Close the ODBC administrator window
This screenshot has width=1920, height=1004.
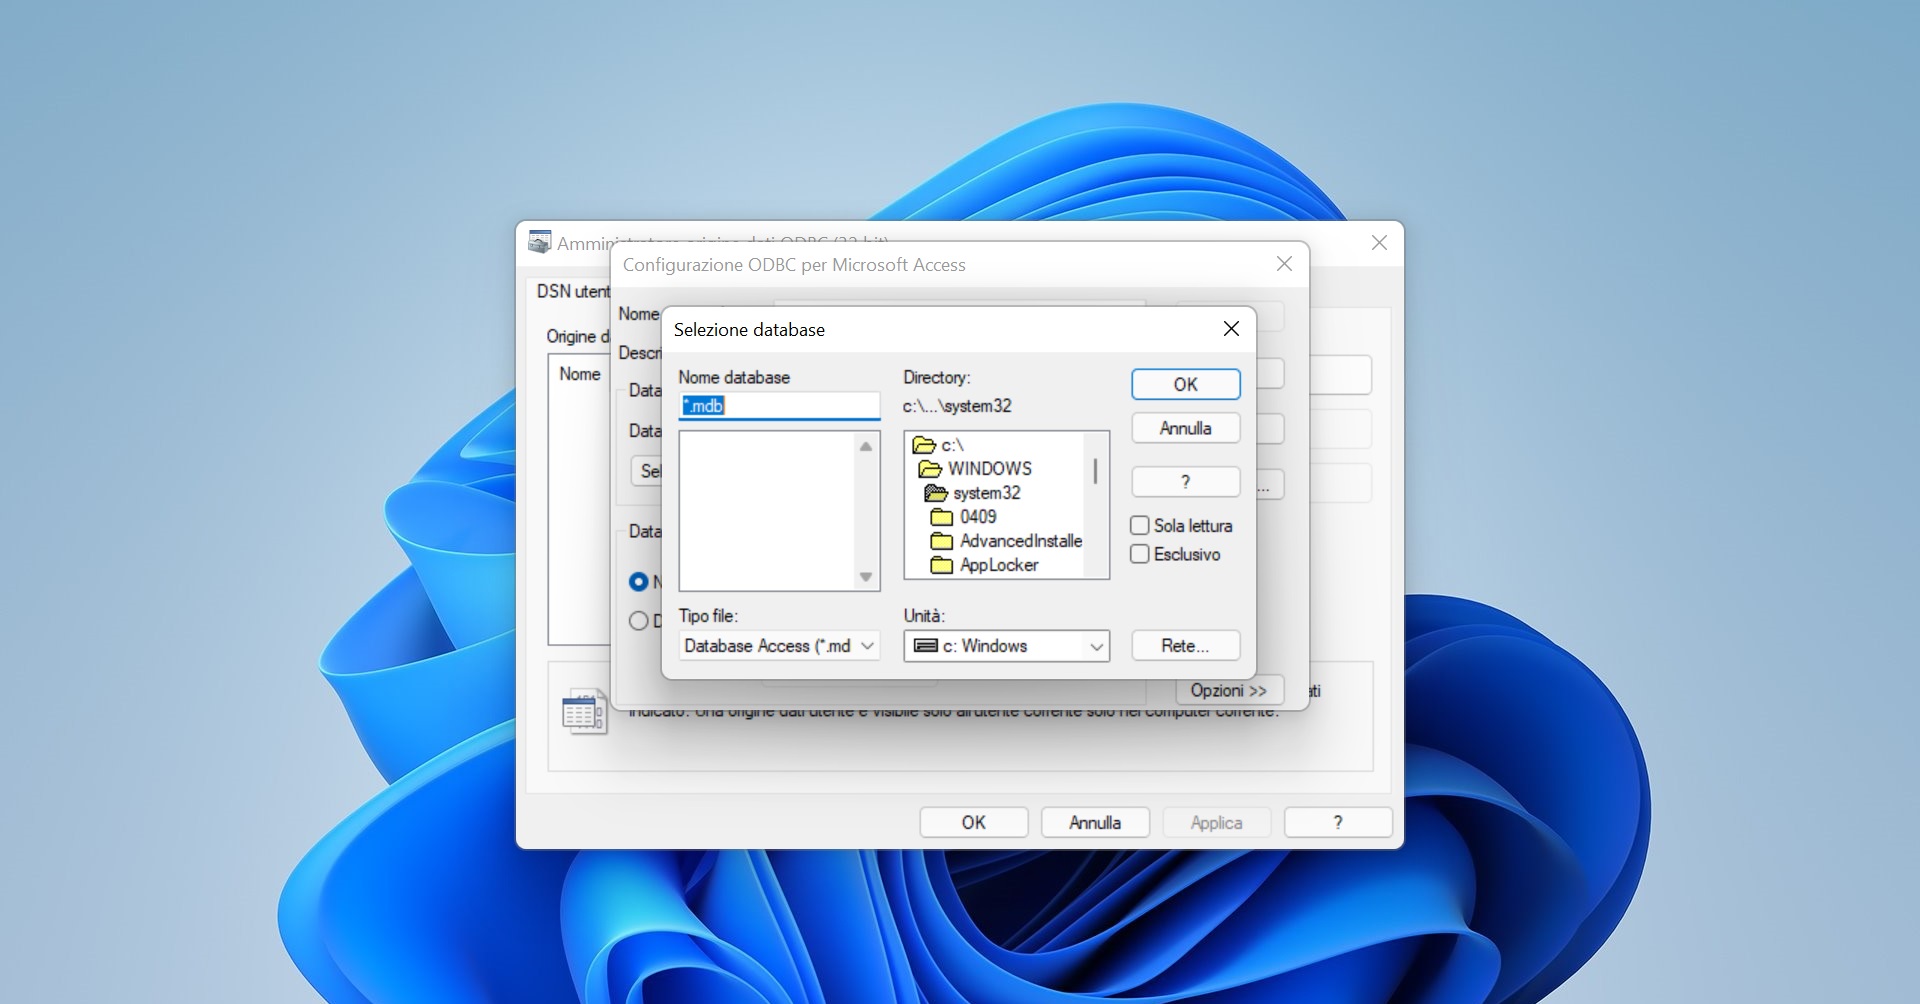click(x=1379, y=243)
